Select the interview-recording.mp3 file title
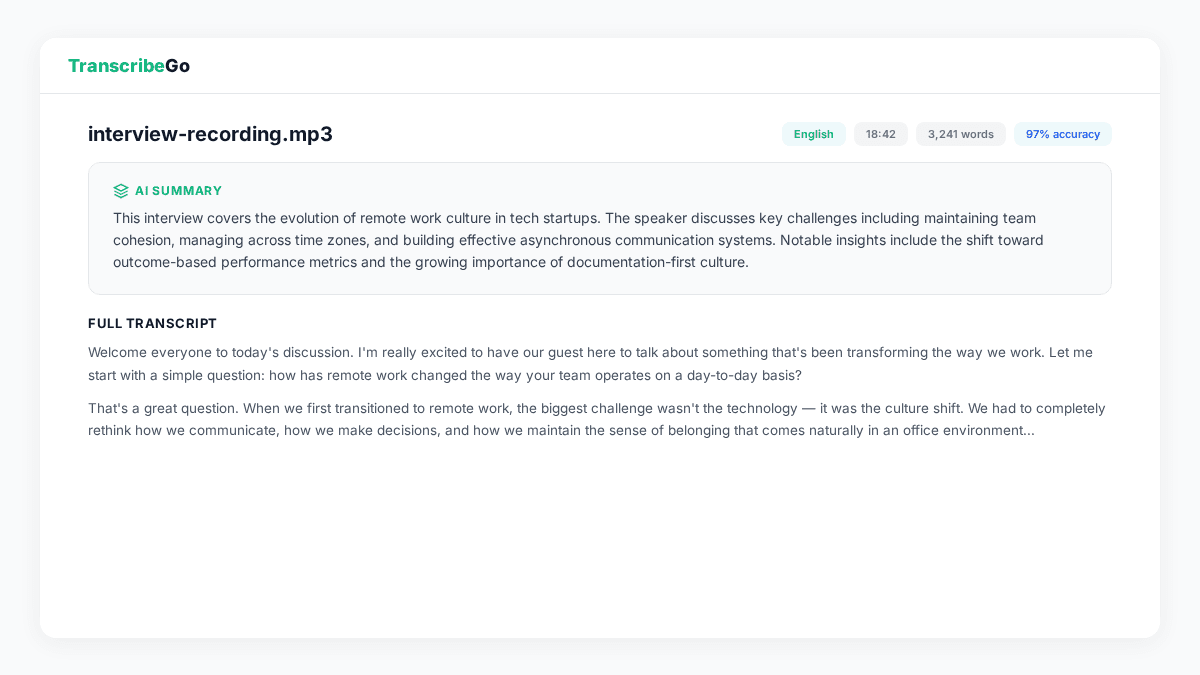 point(210,134)
